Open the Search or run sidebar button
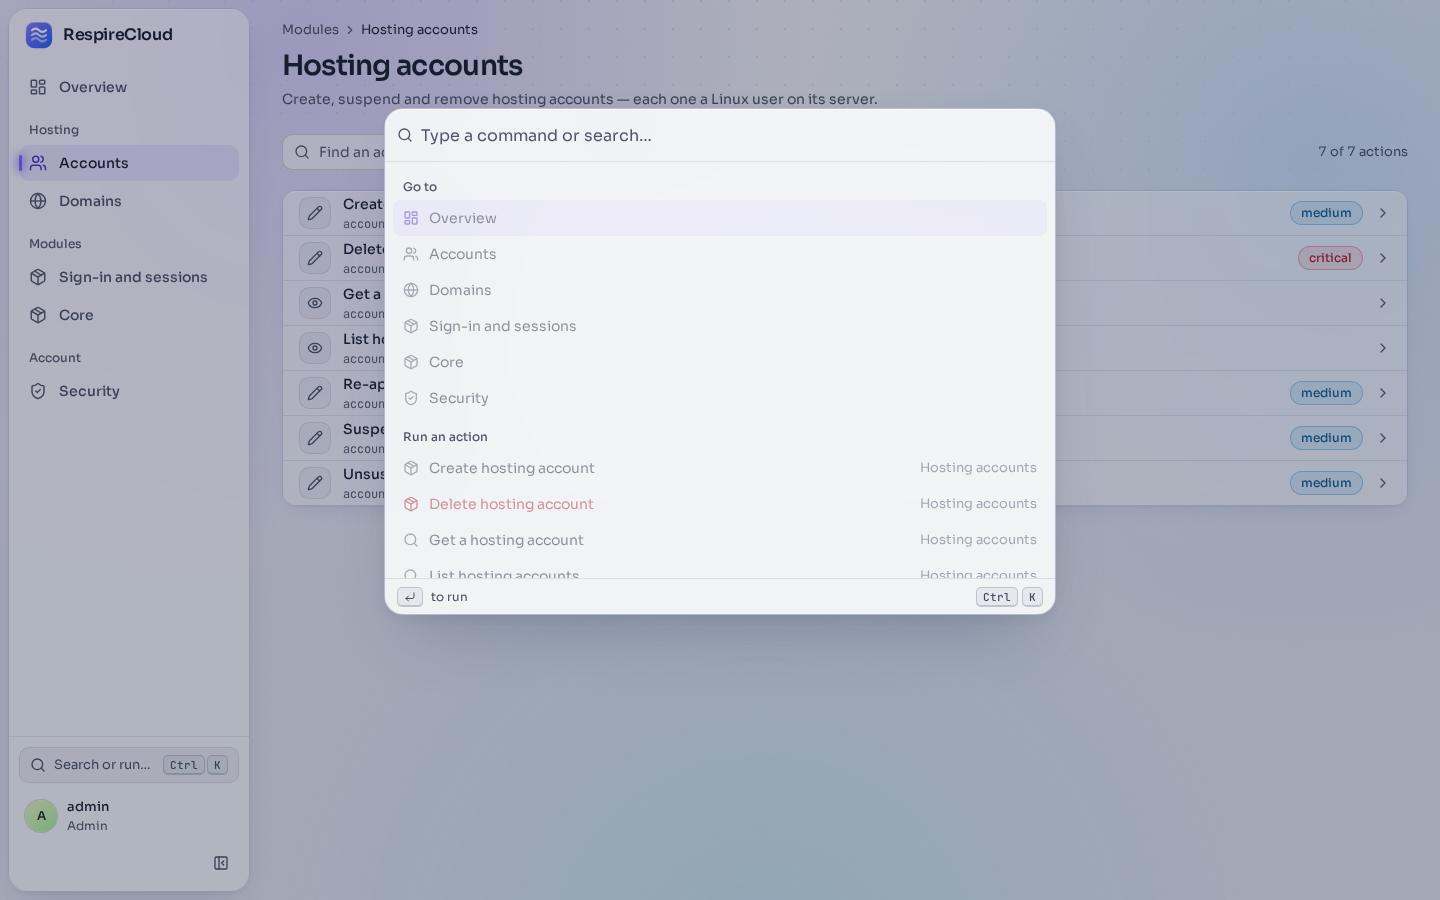 pyautogui.click(x=129, y=765)
